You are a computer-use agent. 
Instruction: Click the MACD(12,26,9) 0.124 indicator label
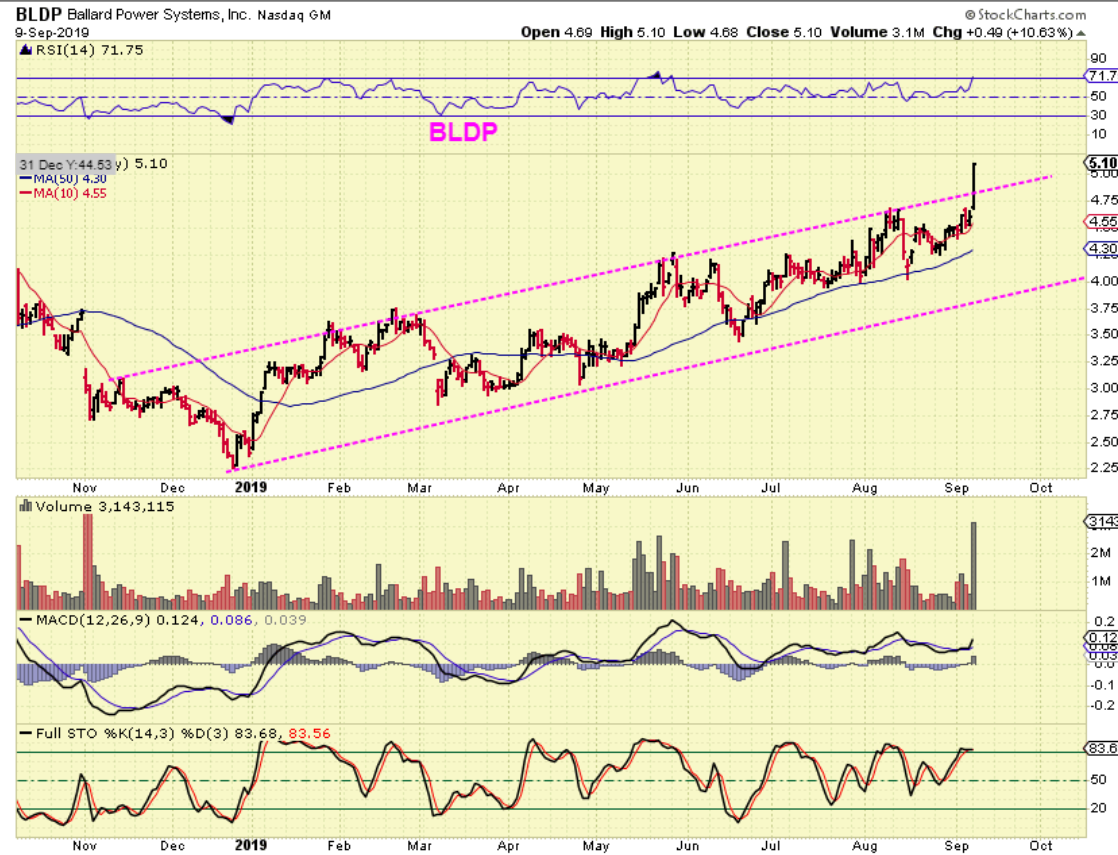[x=118, y=620]
